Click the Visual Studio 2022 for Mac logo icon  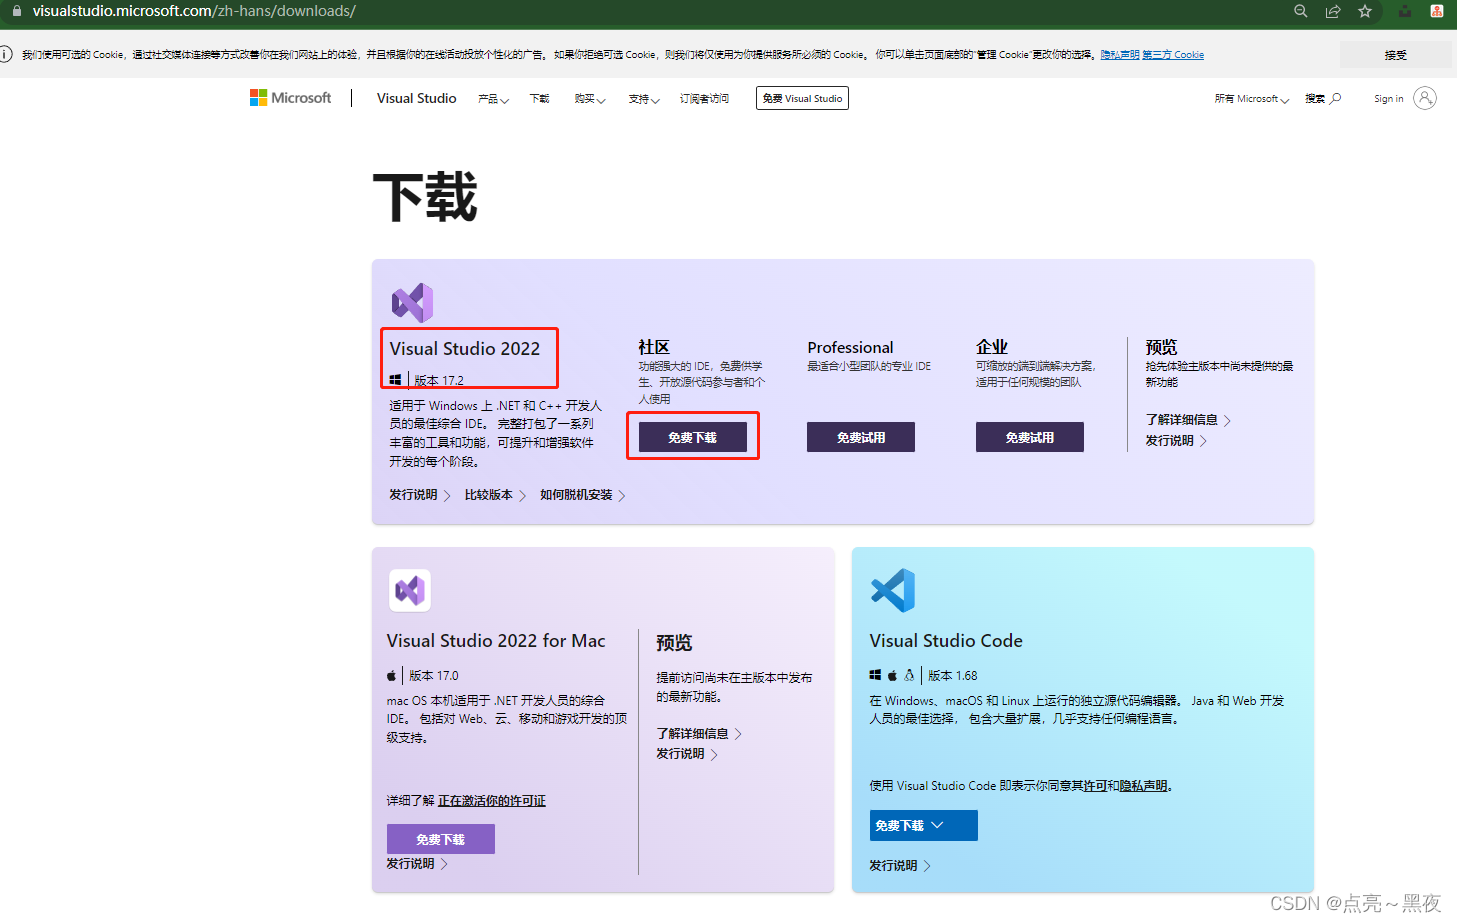412,591
